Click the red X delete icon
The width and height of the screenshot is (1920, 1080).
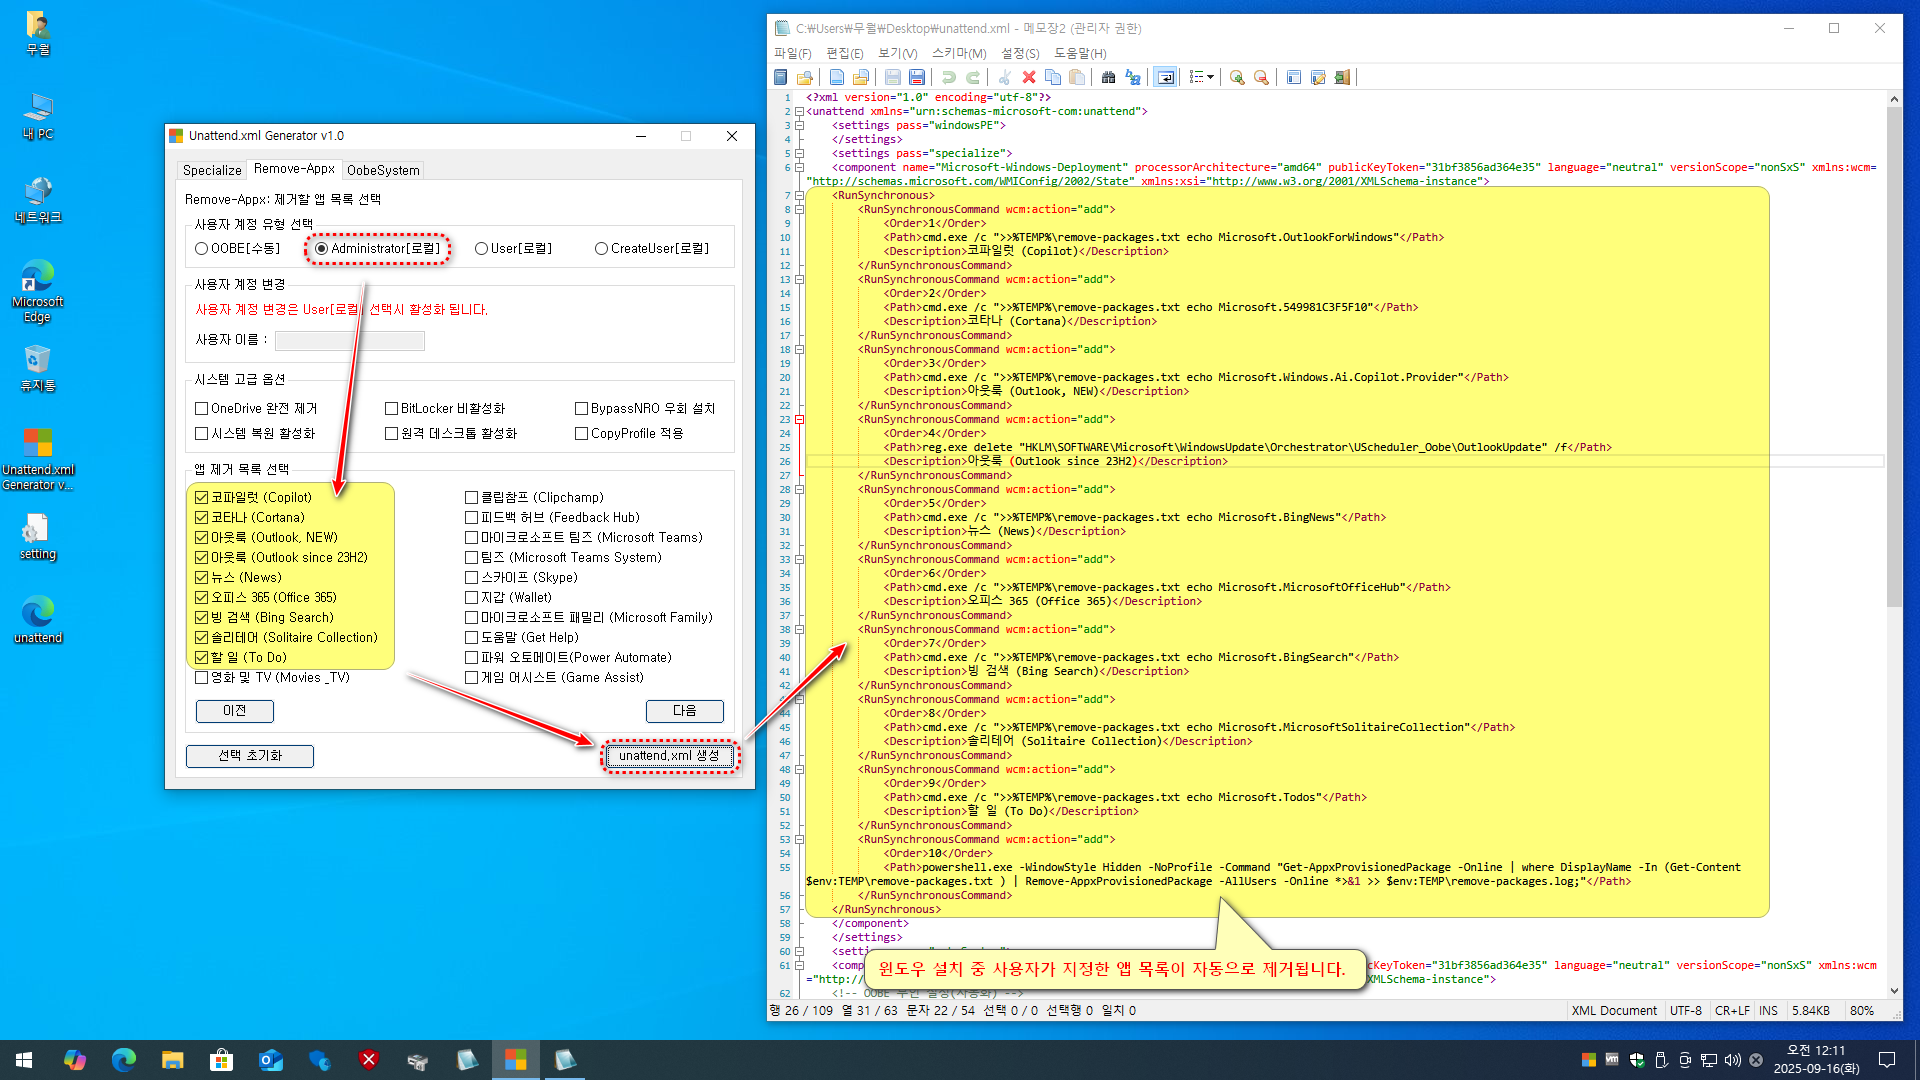point(1028,77)
